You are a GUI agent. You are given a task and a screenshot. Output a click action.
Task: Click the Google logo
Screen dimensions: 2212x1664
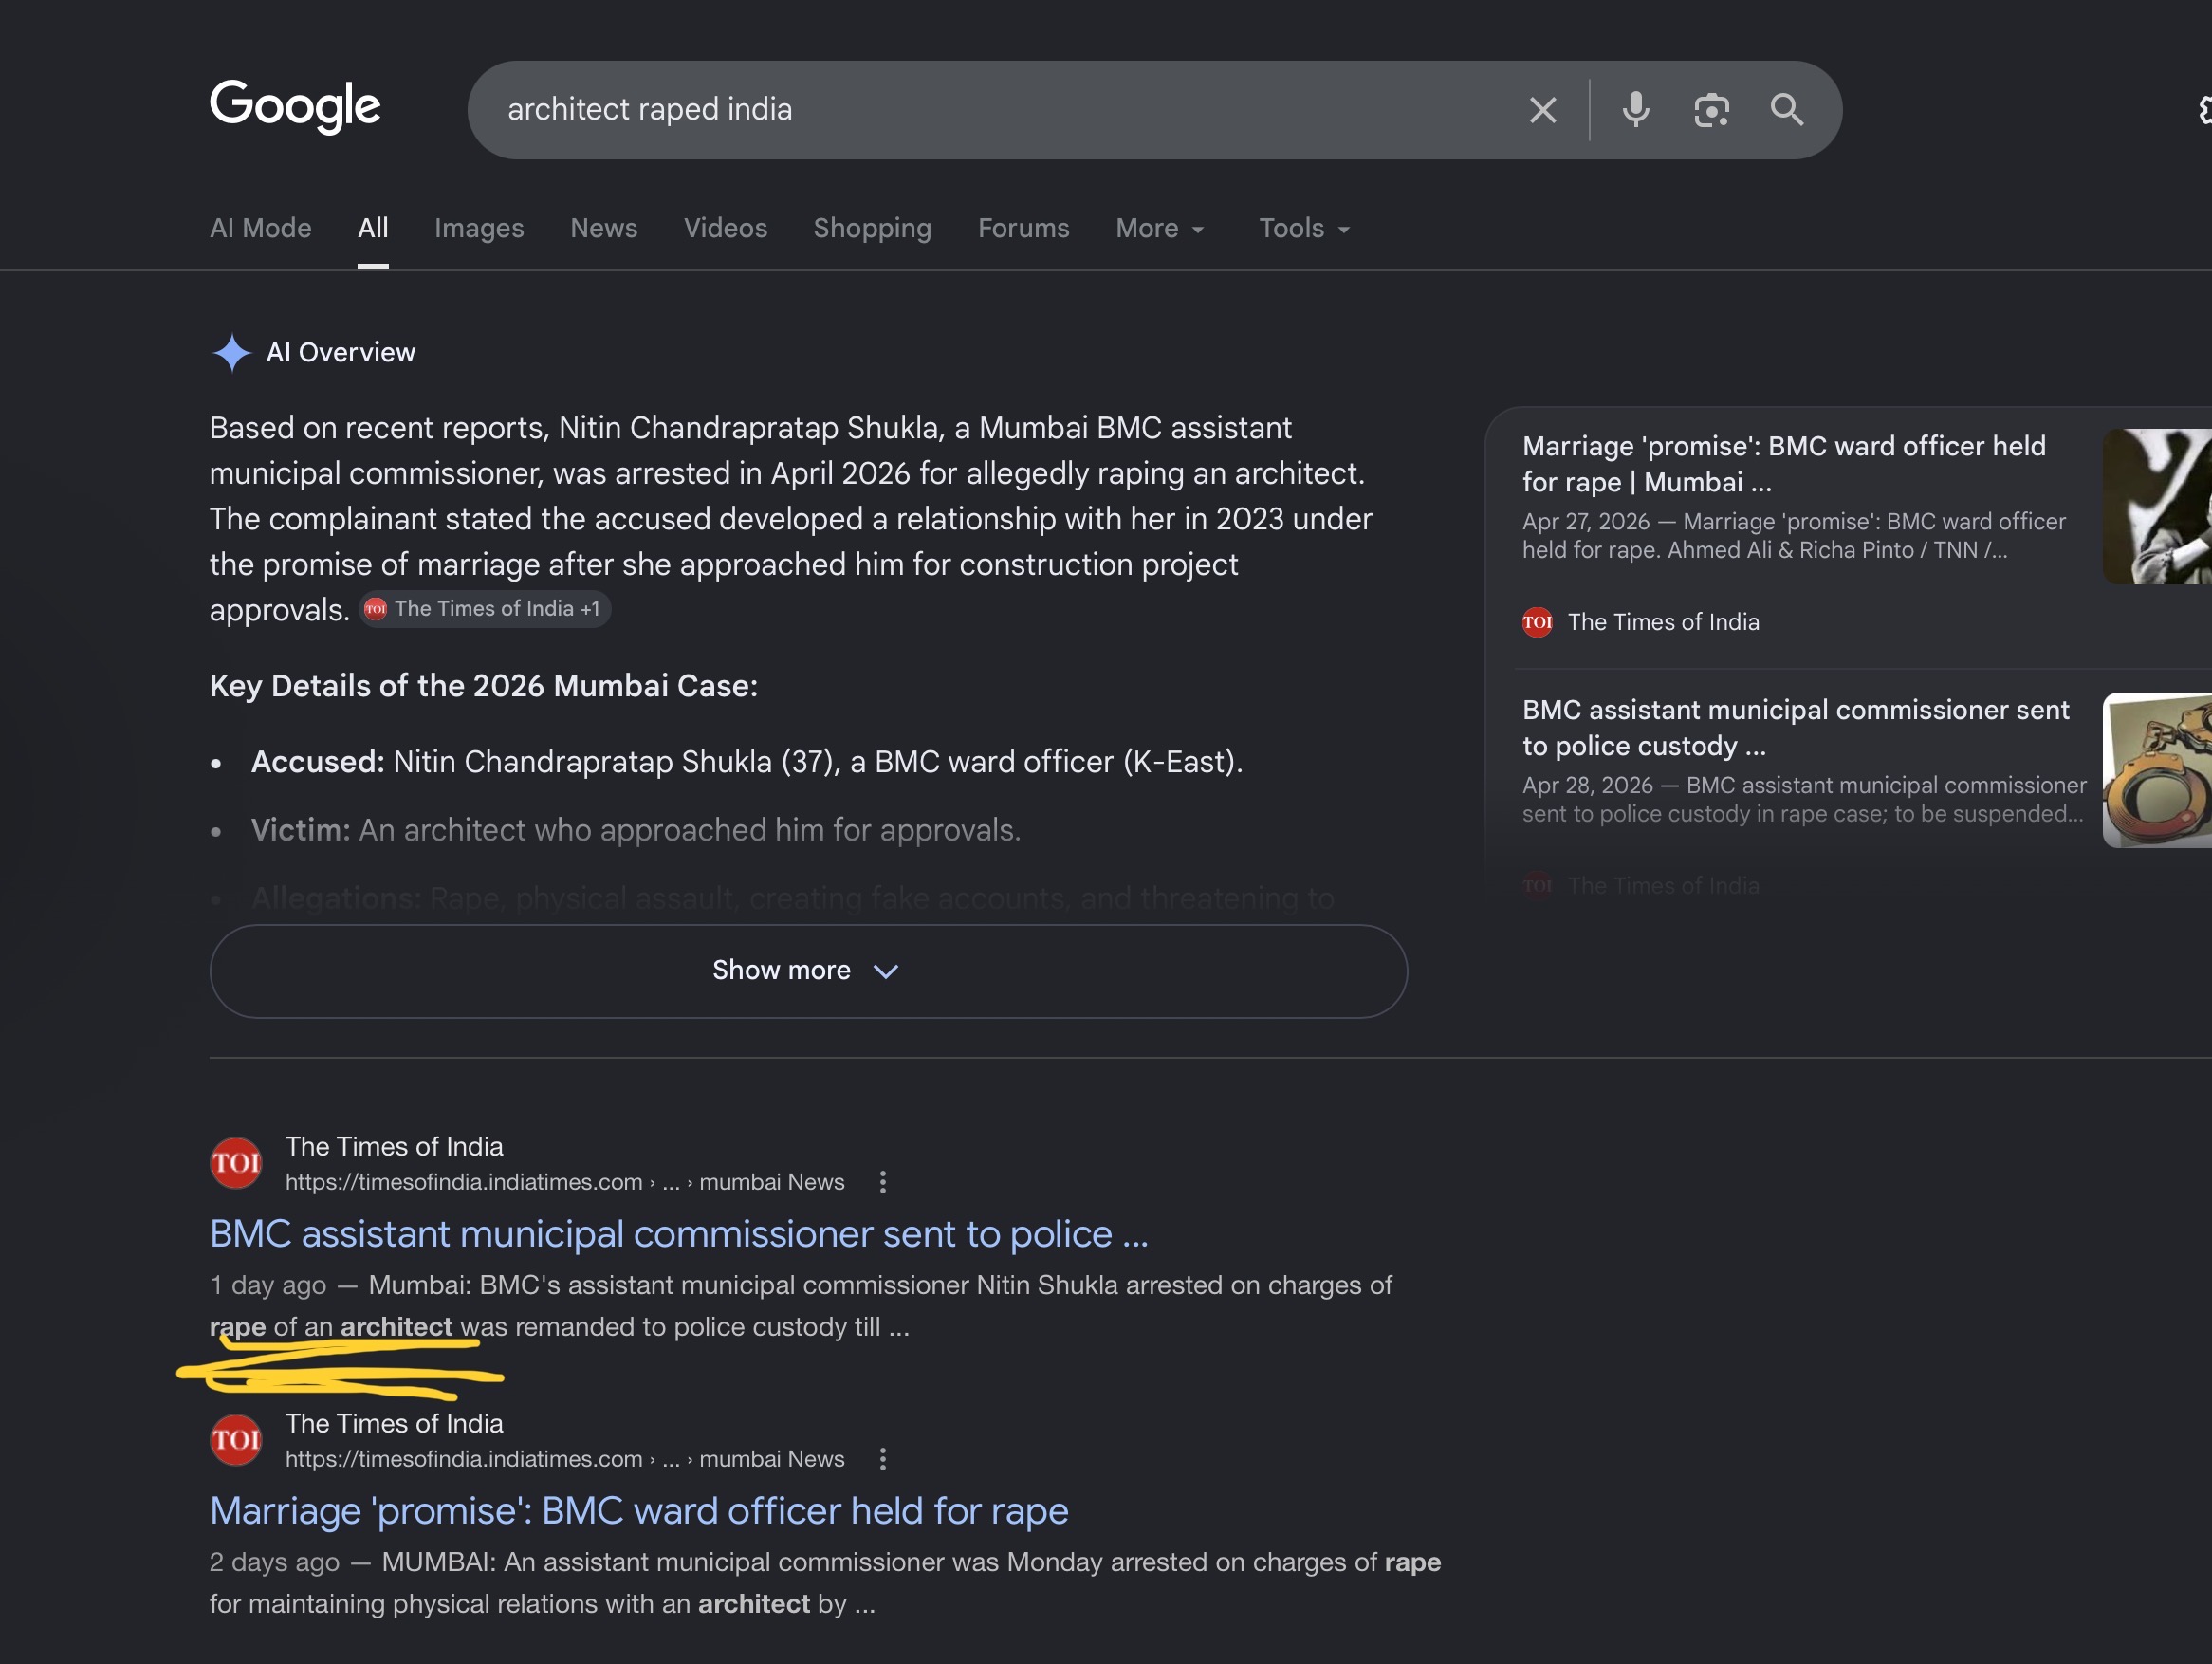point(295,106)
